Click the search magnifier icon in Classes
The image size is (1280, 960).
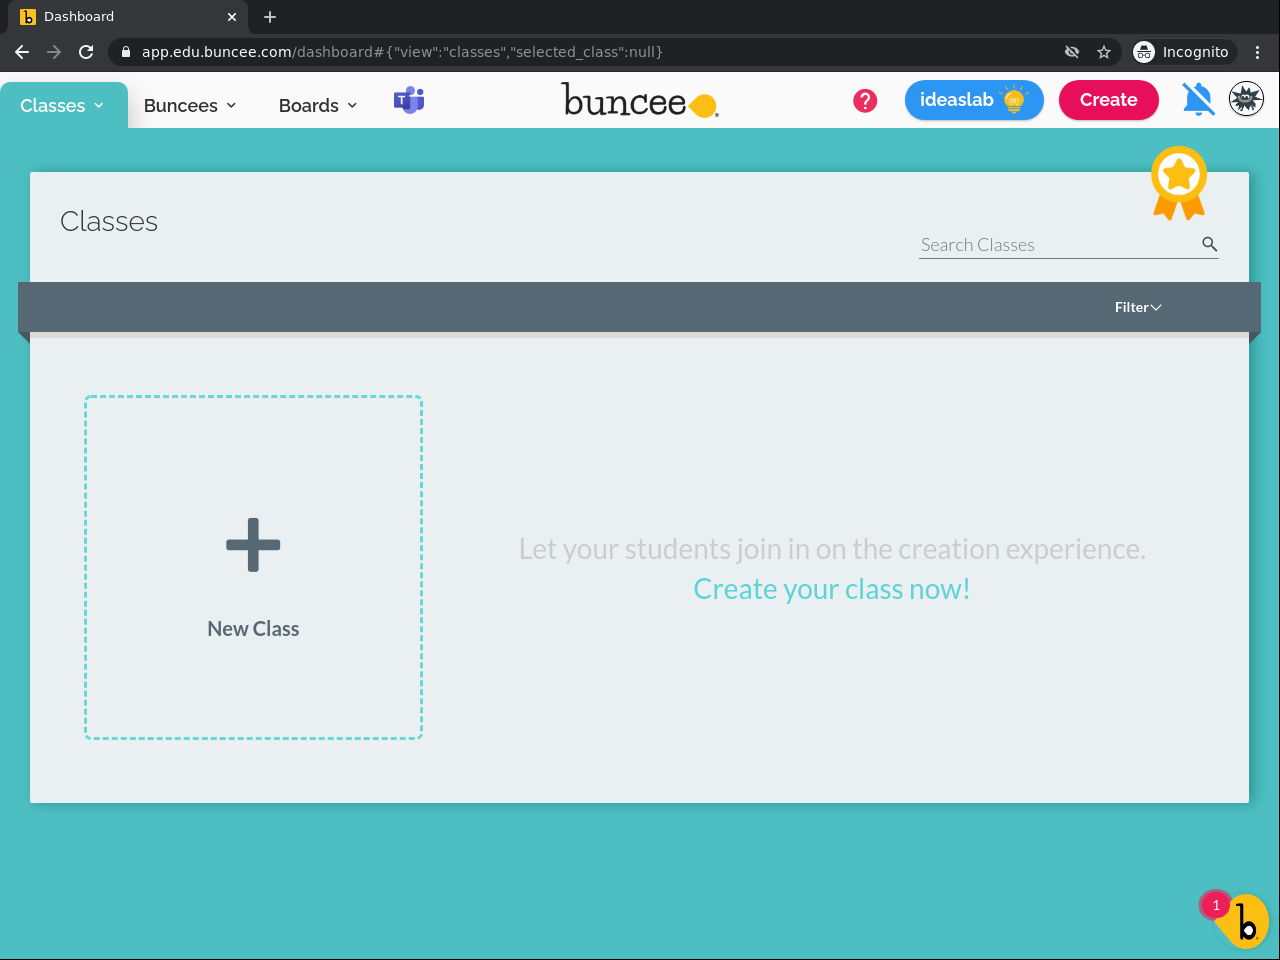(1209, 244)
